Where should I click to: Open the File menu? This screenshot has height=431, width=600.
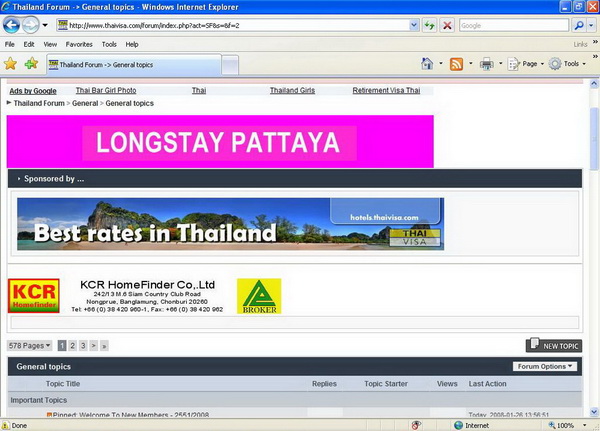click(10, 44)
